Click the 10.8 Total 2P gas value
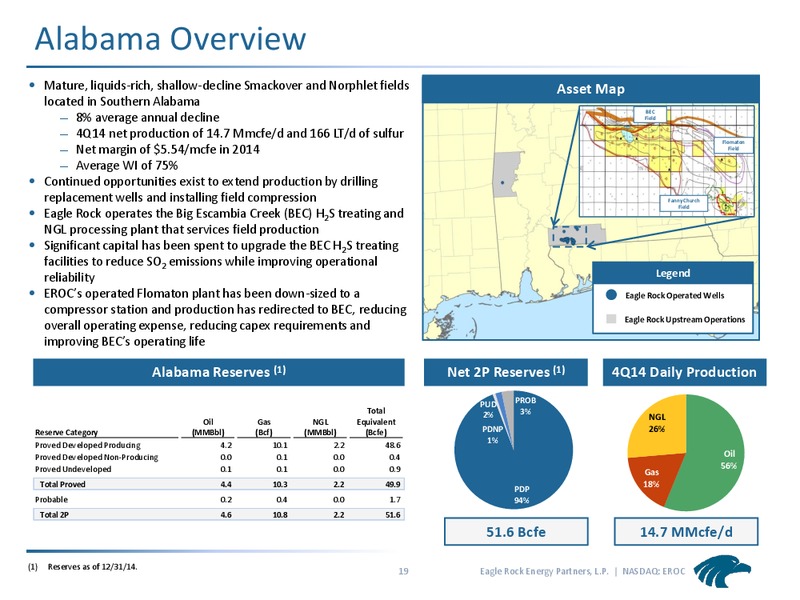Screen dimensions: 800x600 tap(280, 515)
